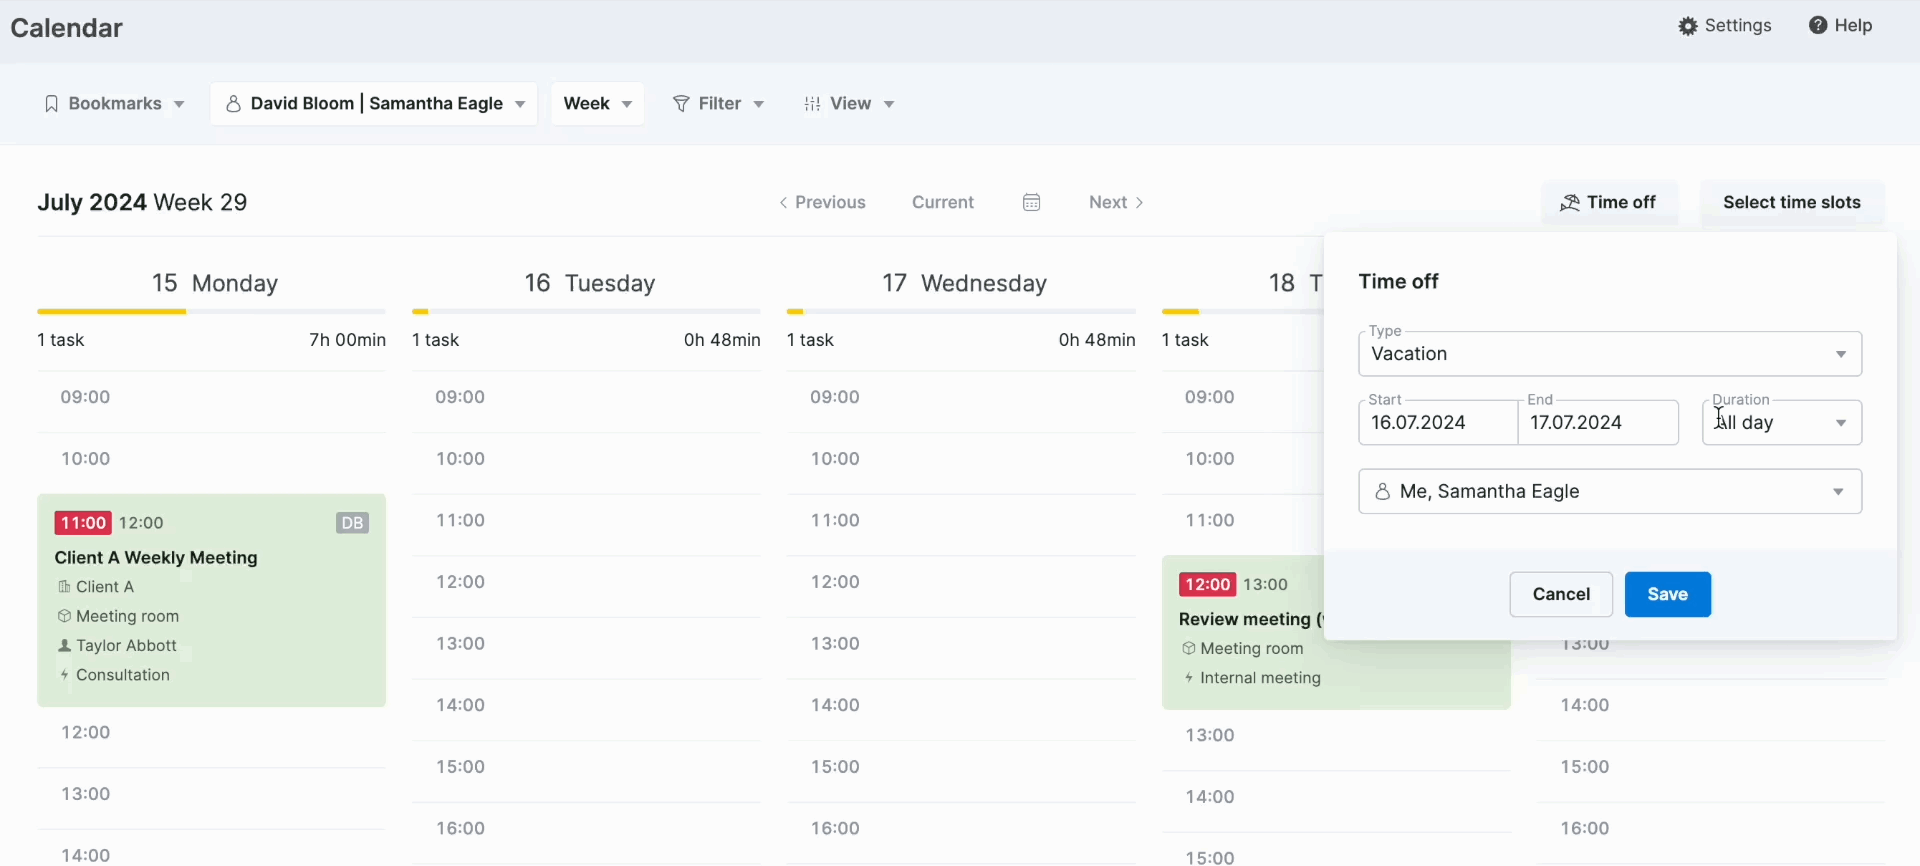
Task: Save the time off entry
Action: click(x=1668, y=595)
